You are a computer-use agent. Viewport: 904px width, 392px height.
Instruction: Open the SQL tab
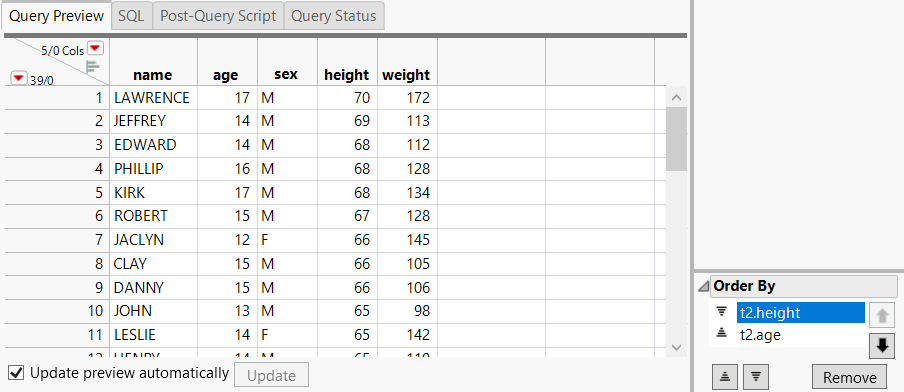pyautogui.click(x=131, y=16)
